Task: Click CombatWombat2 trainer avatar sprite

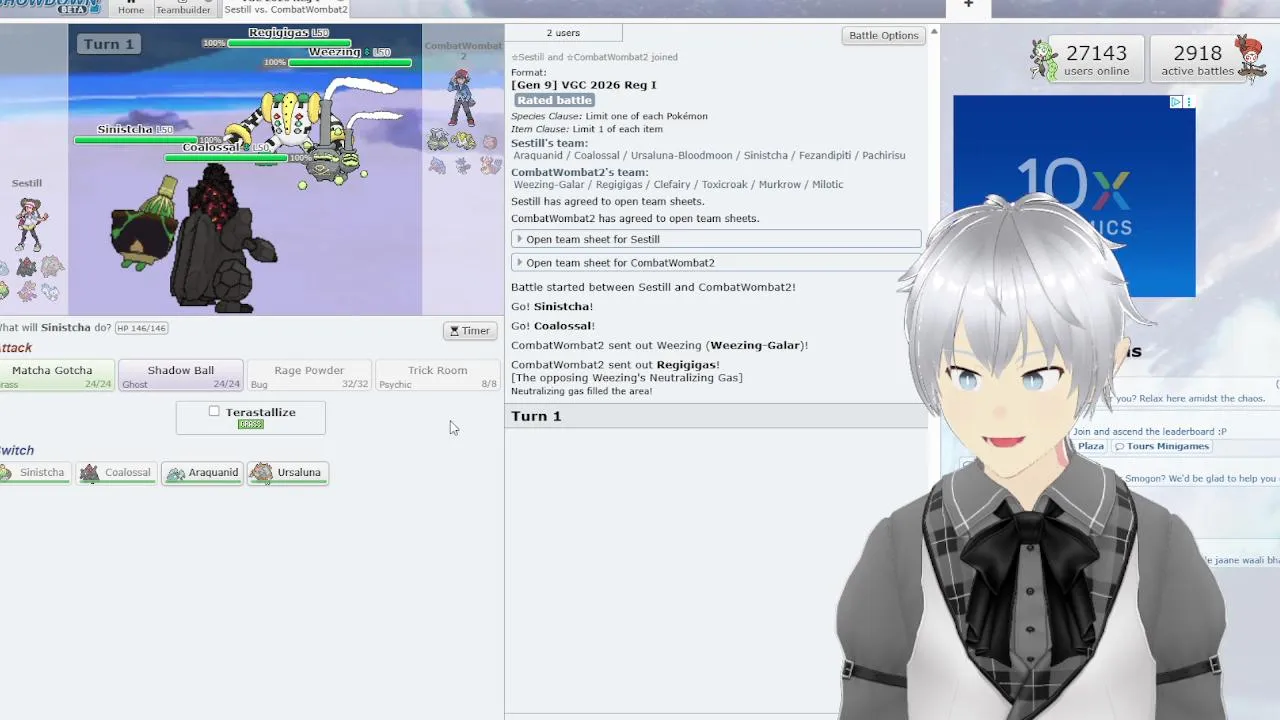Action: (x=461, y=96)
